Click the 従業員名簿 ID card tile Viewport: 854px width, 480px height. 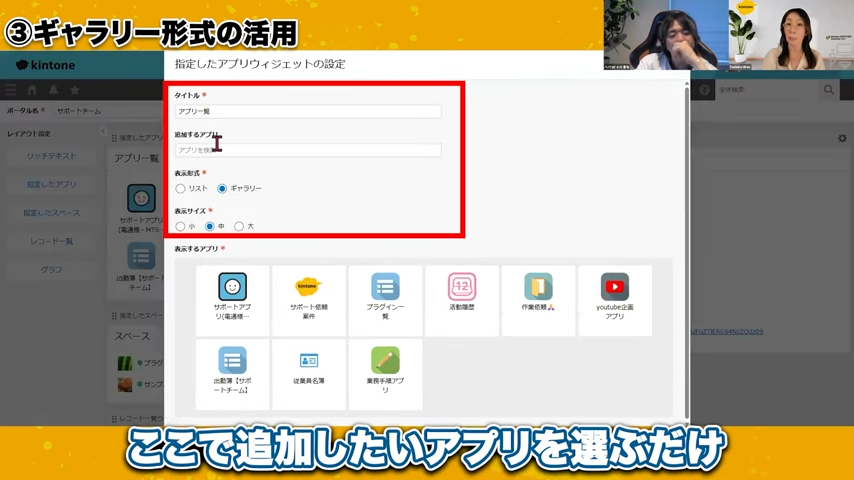(309, 374)
